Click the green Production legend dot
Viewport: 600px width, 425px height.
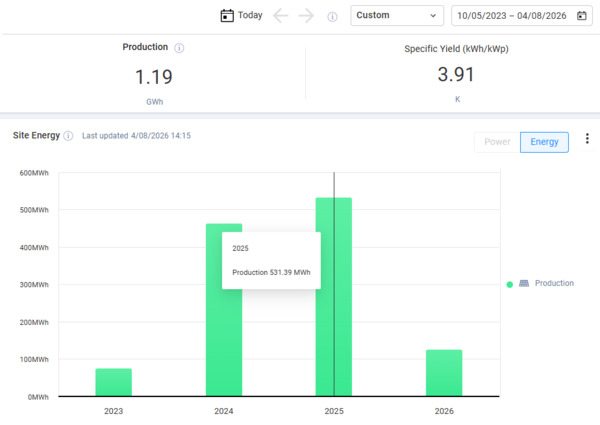(x=509, y=284)
